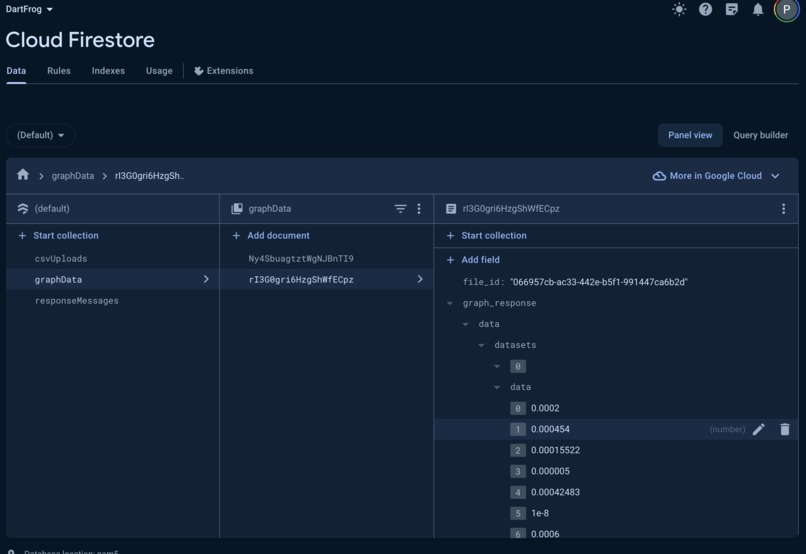Open the DartFrog project dropdown
The width and height of the screenshot is (806, 554).
point(29,9)
